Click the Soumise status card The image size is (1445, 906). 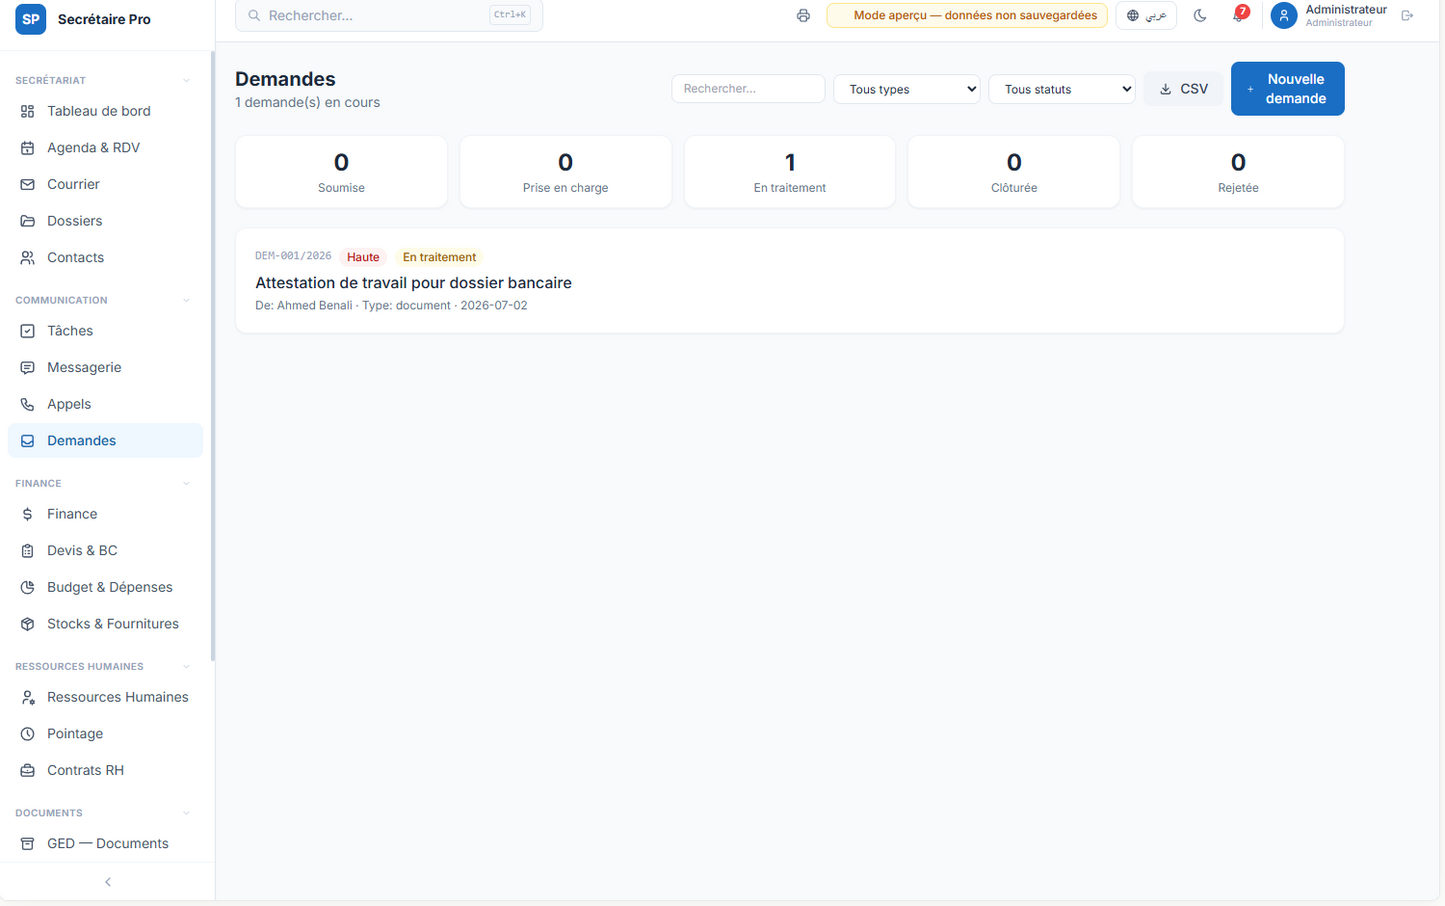(x=341, y=172)
